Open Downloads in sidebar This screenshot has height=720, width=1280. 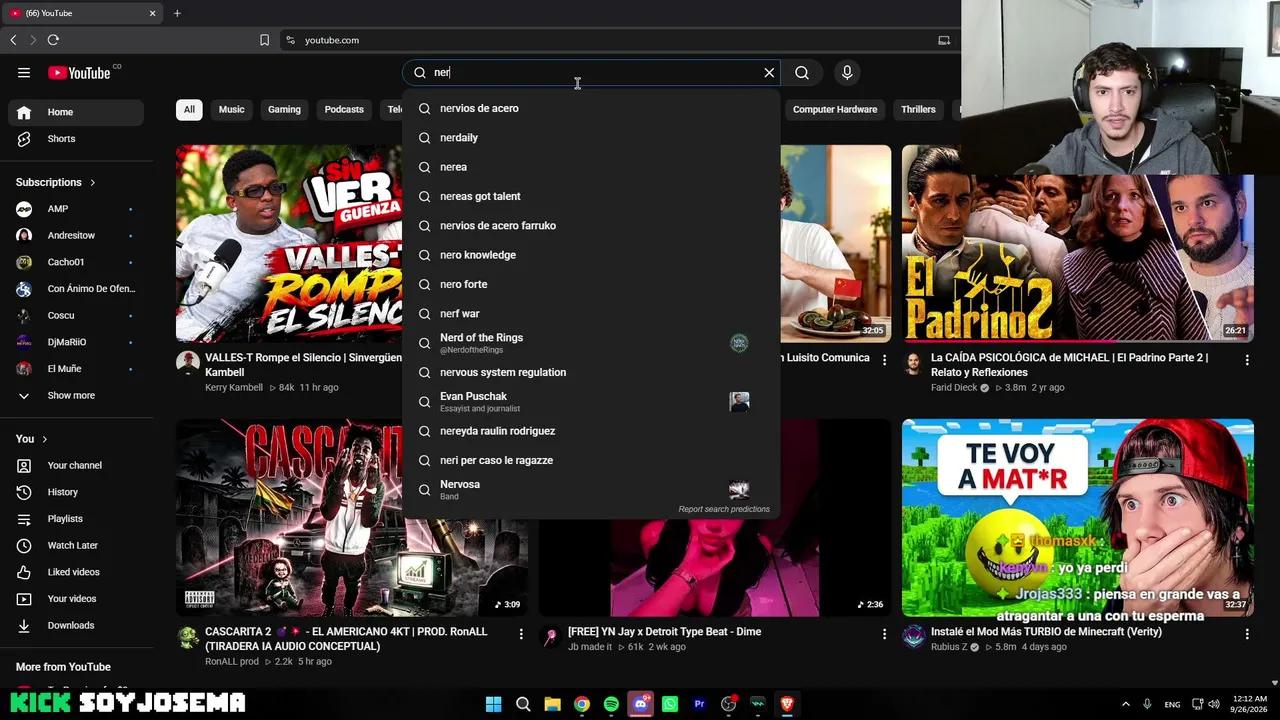pos(76,625)
